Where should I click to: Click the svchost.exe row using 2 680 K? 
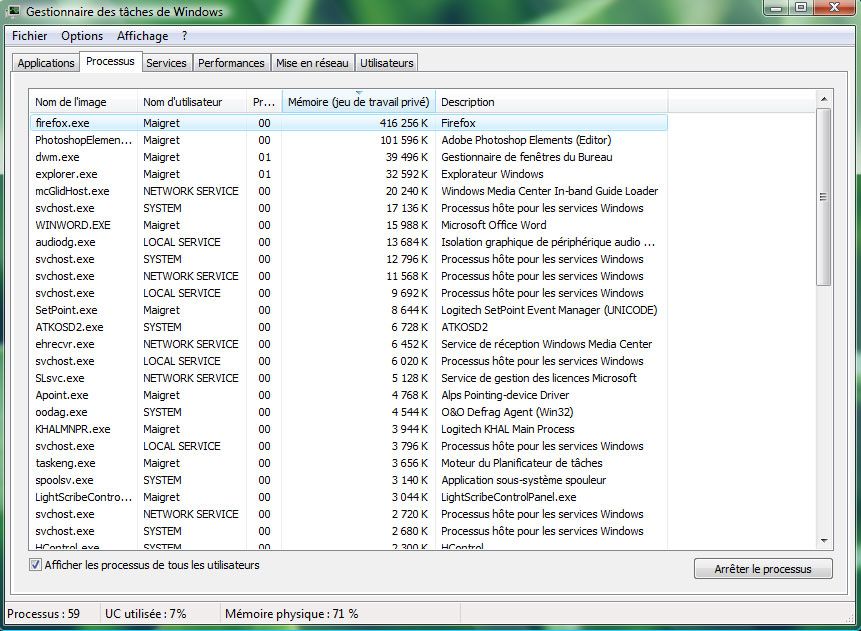[348, 531]
